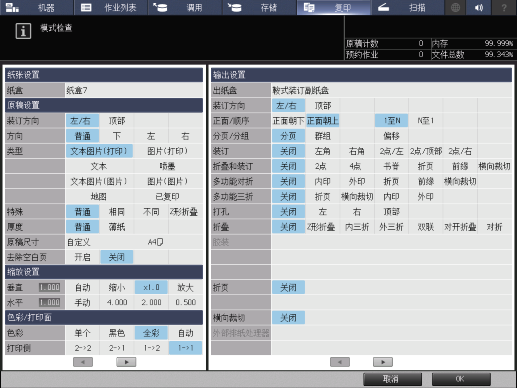Viewport: 517px width, 388px height.
Task: Turn off 去除空白页 with 关闭
Action: point(117,257)
